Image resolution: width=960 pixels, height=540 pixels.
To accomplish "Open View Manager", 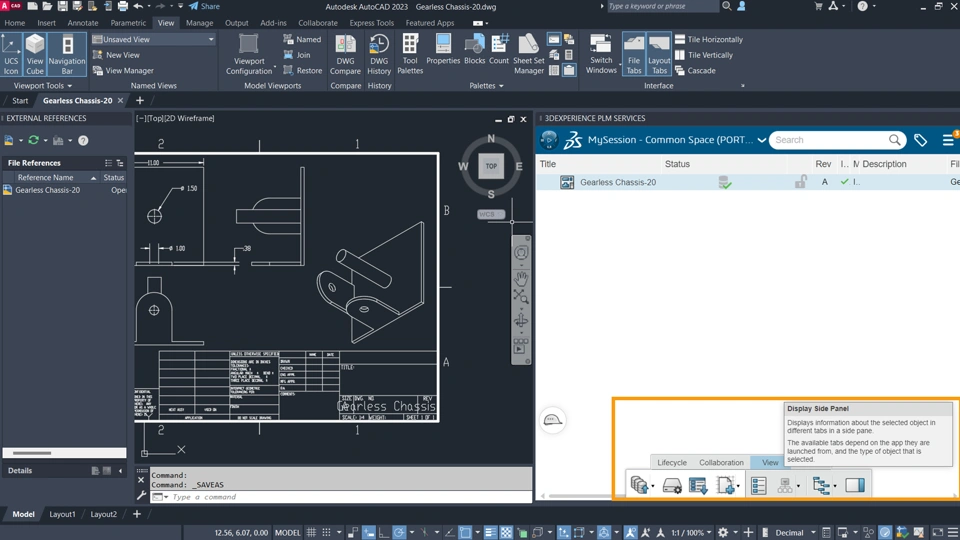I will pos(122,70).
